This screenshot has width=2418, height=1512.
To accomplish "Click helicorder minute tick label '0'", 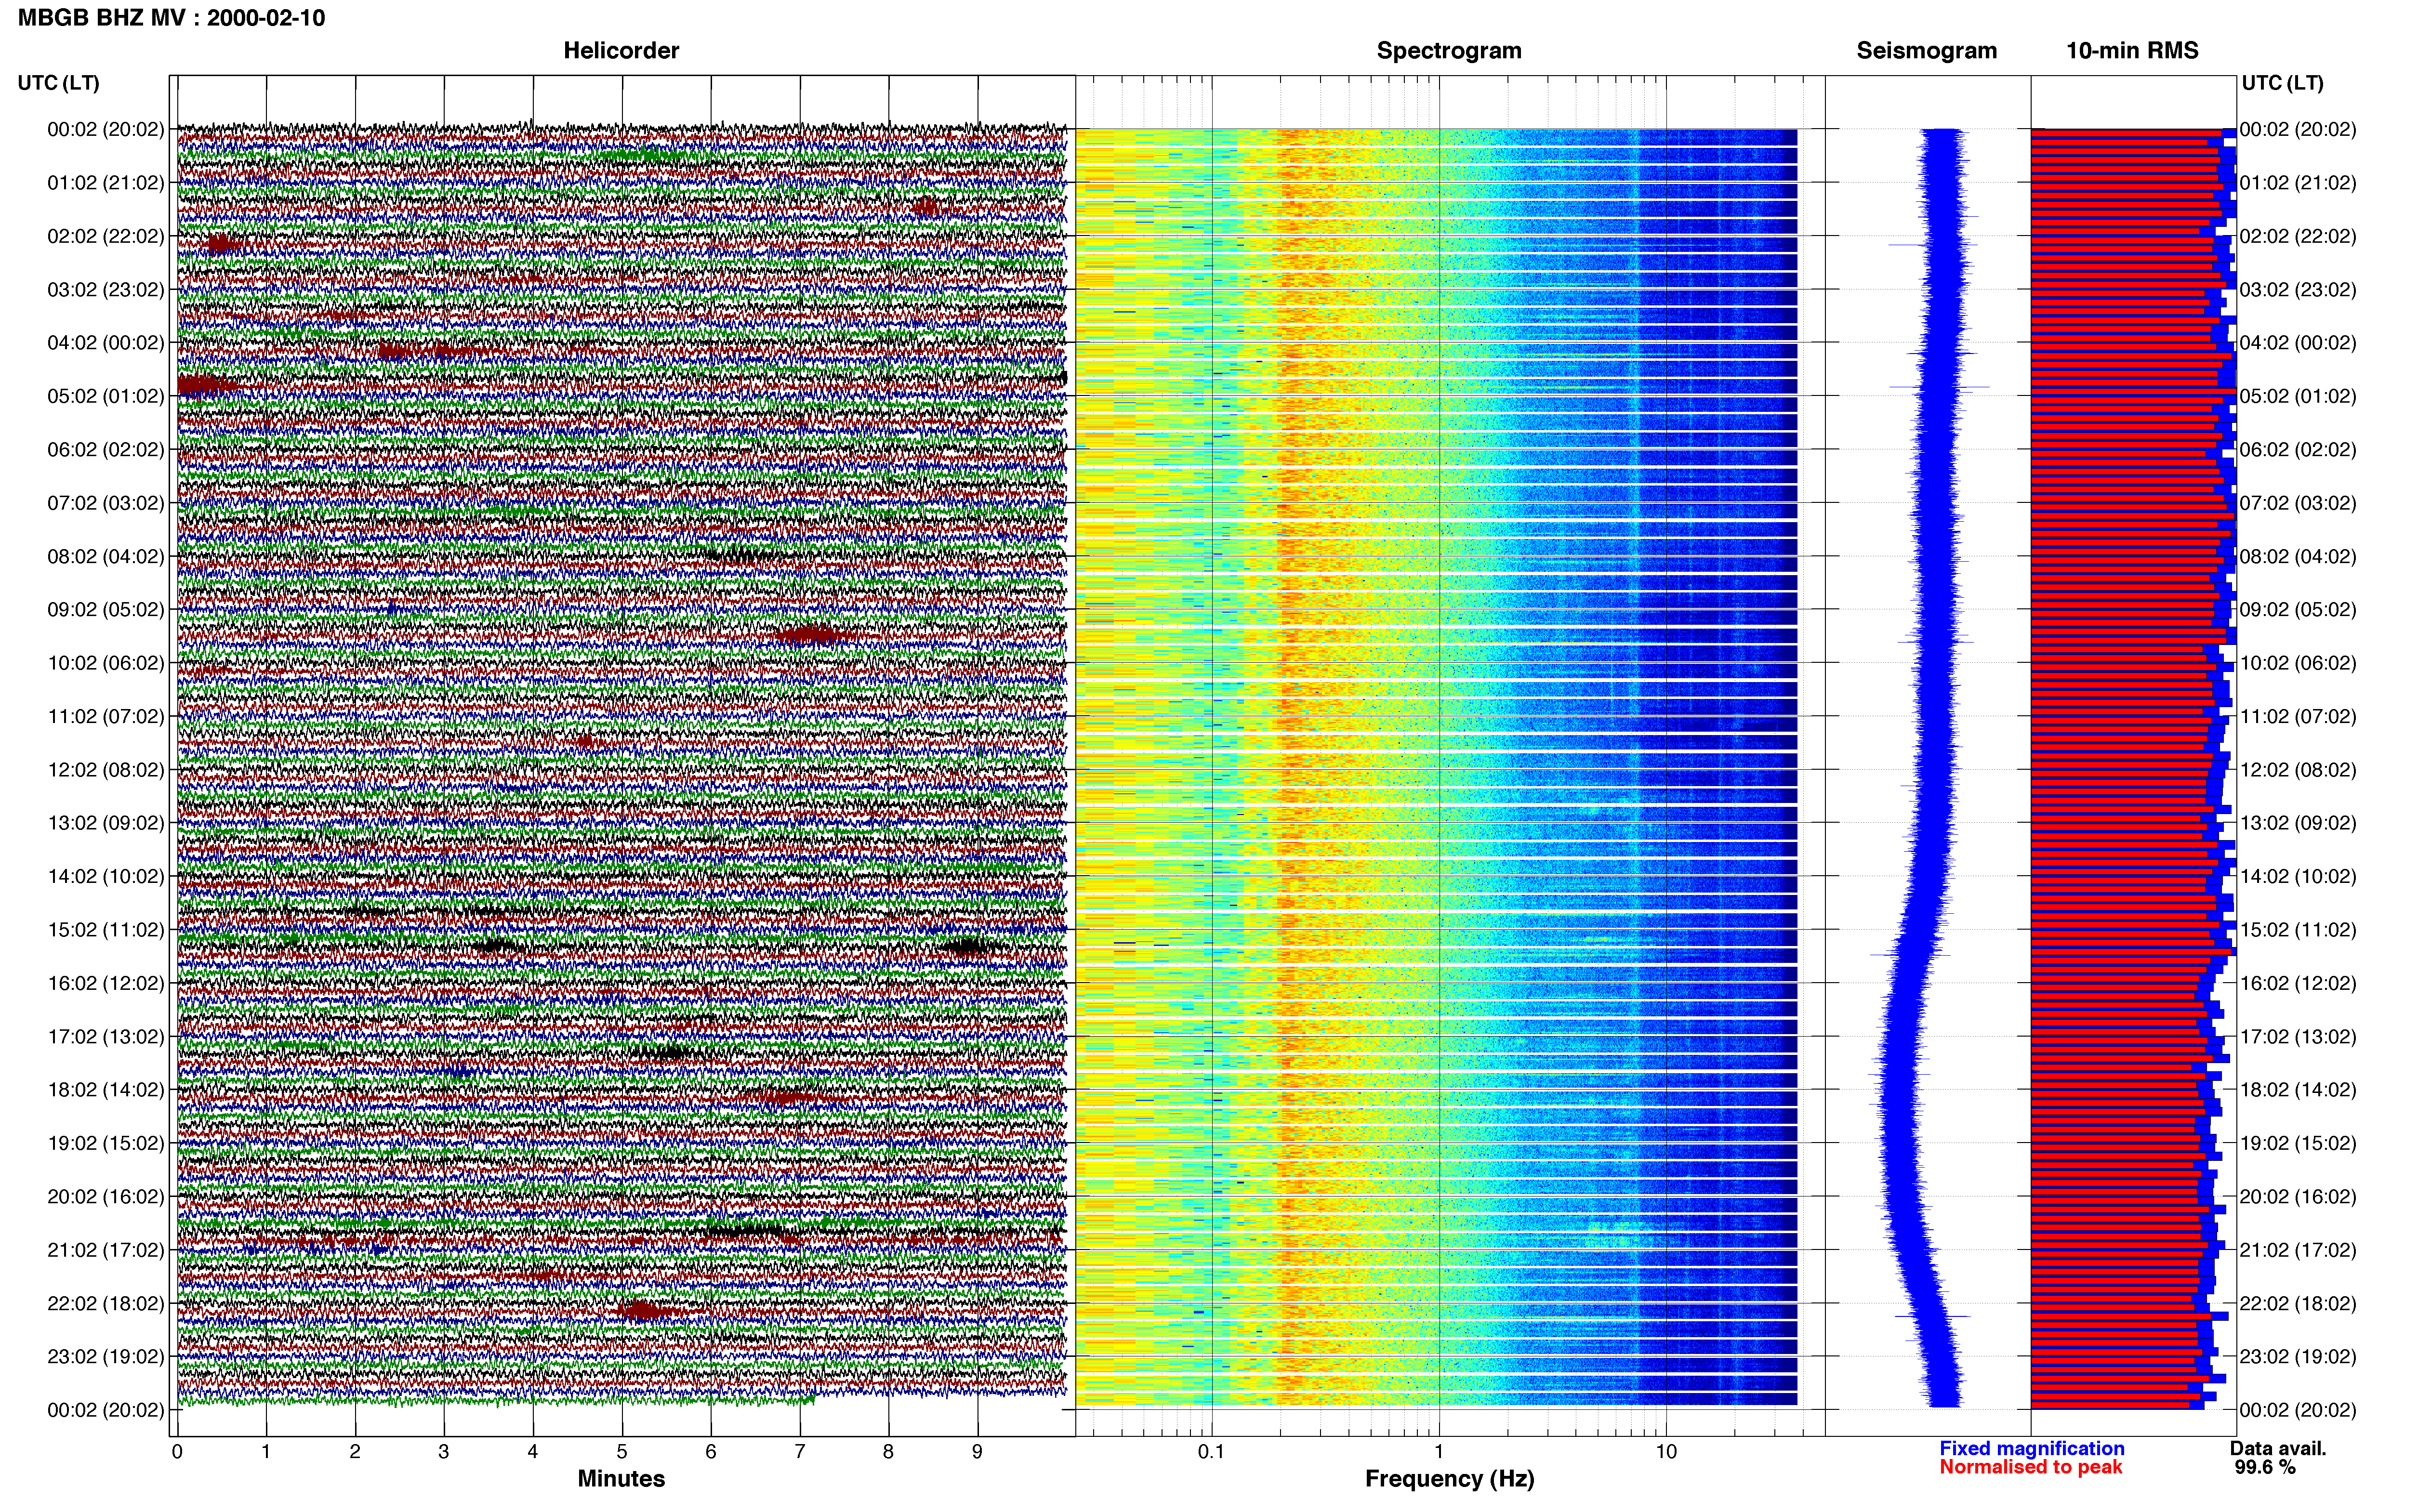I will [x=177, y=1452].
